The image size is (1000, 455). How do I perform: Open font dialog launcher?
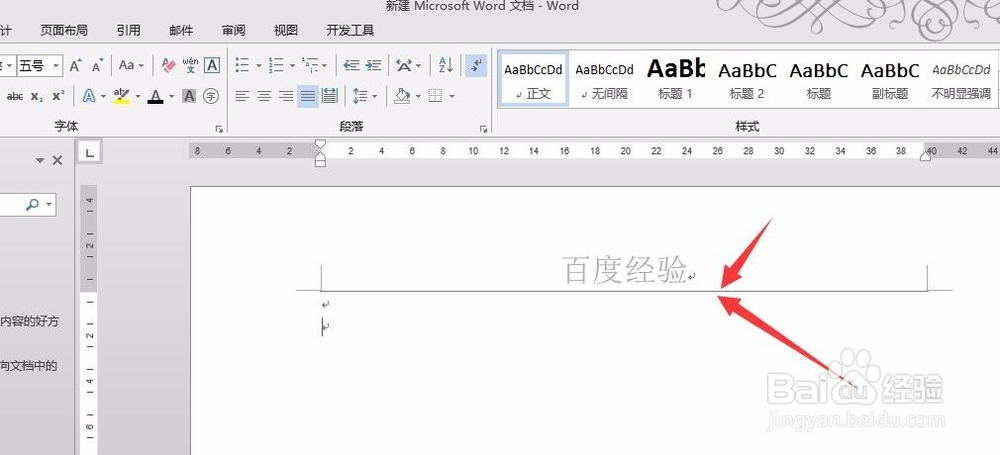coord(219,129)
